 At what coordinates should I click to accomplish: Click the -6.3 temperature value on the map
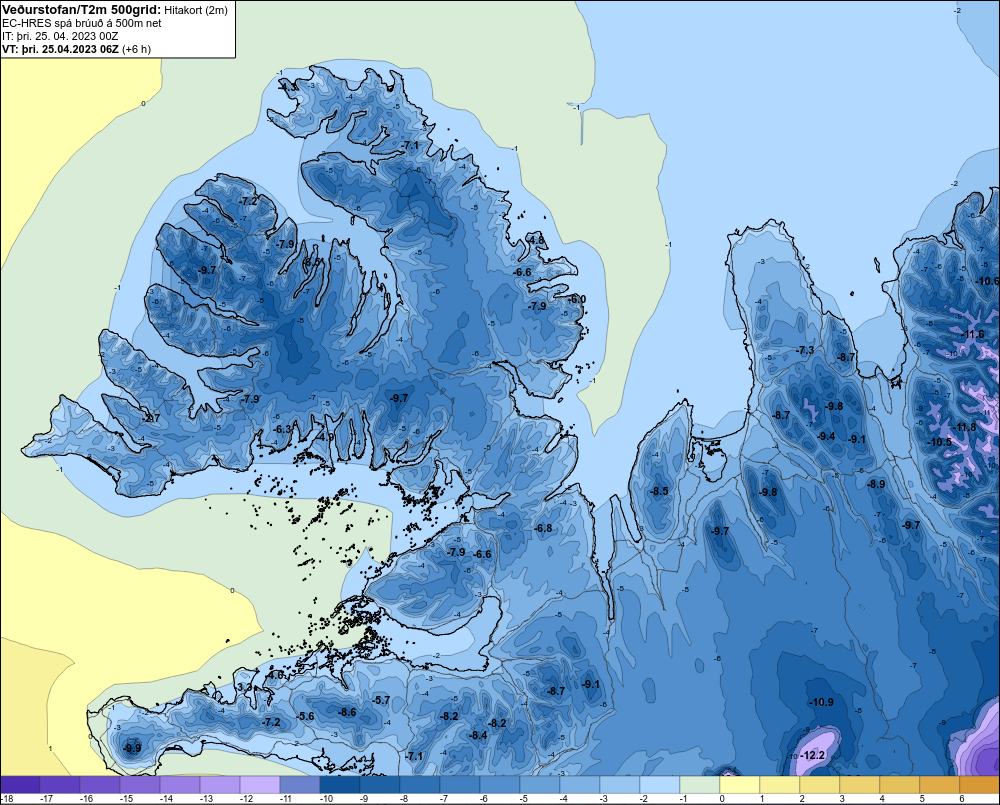pos(283,429)
